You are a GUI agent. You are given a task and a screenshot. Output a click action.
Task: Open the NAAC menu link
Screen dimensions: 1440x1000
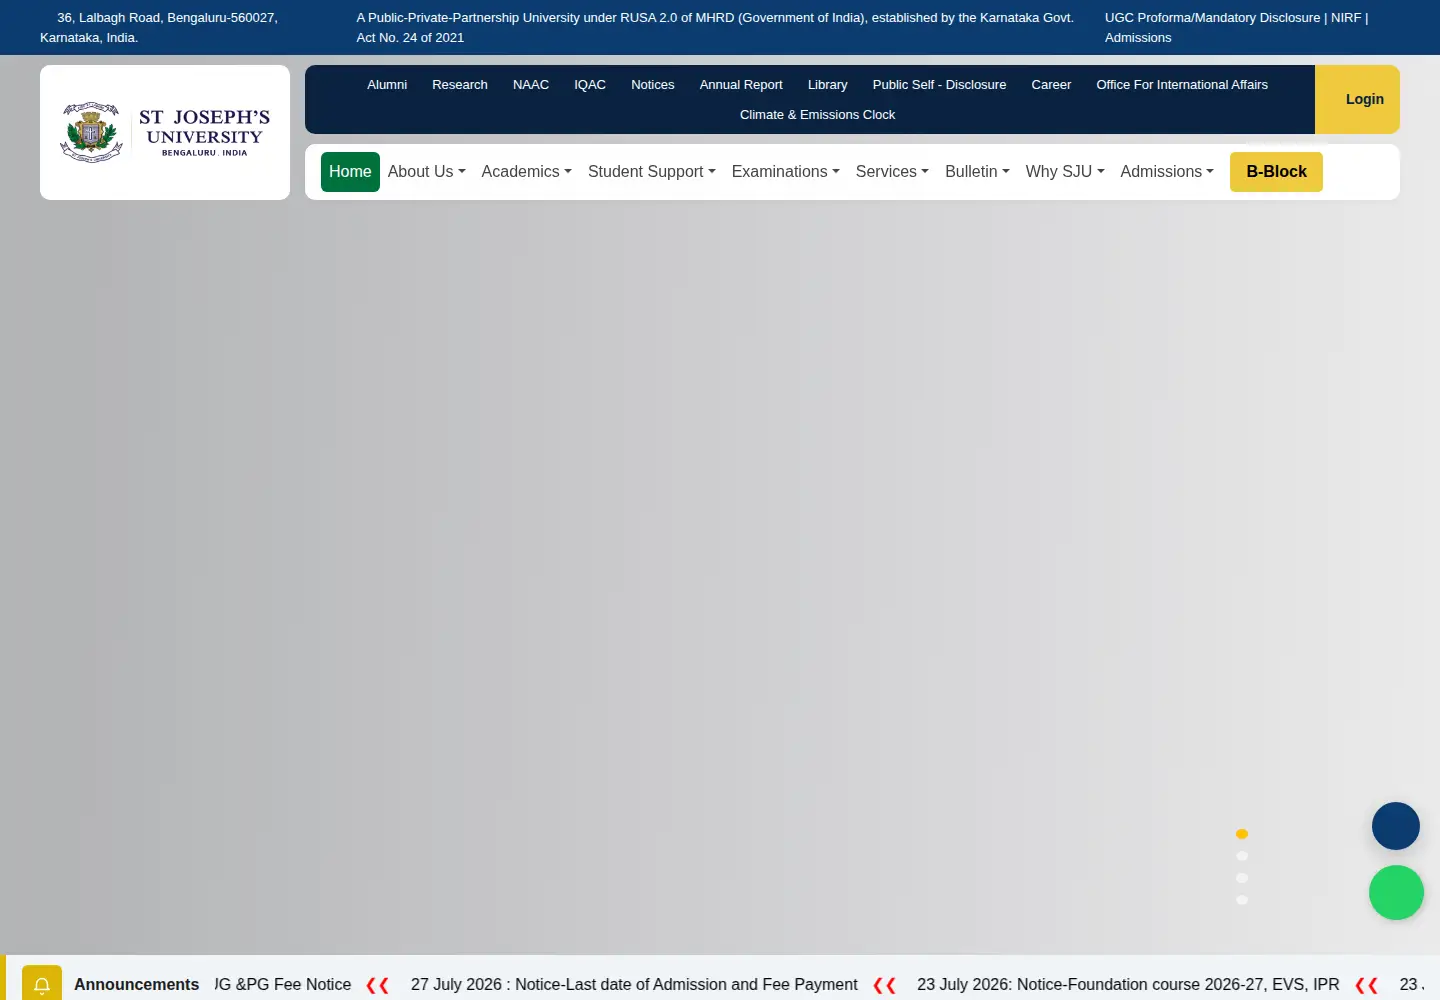click(531, 85)
